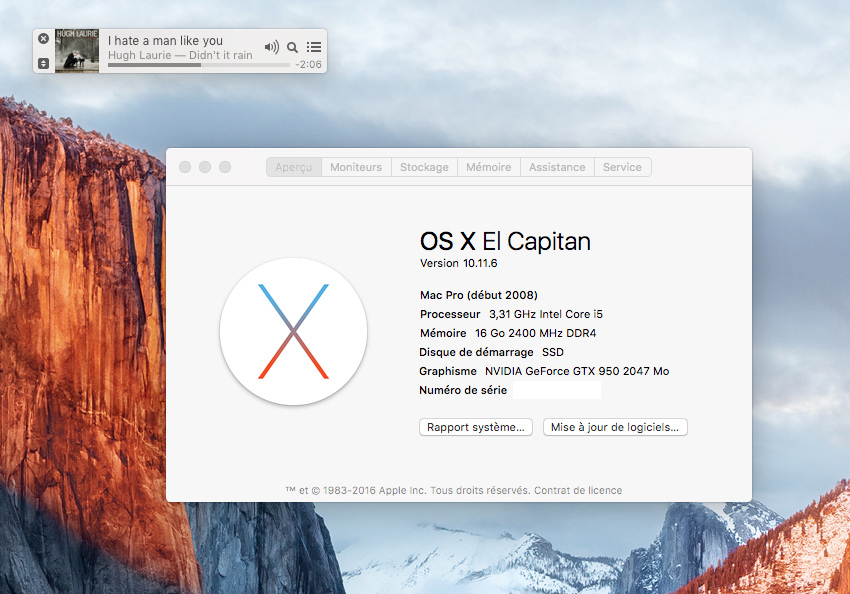Click the song title 'I hate a man like you'
The height and width of the screenshot is (594, 850).
pyautogui.click(x=165, y=41)
